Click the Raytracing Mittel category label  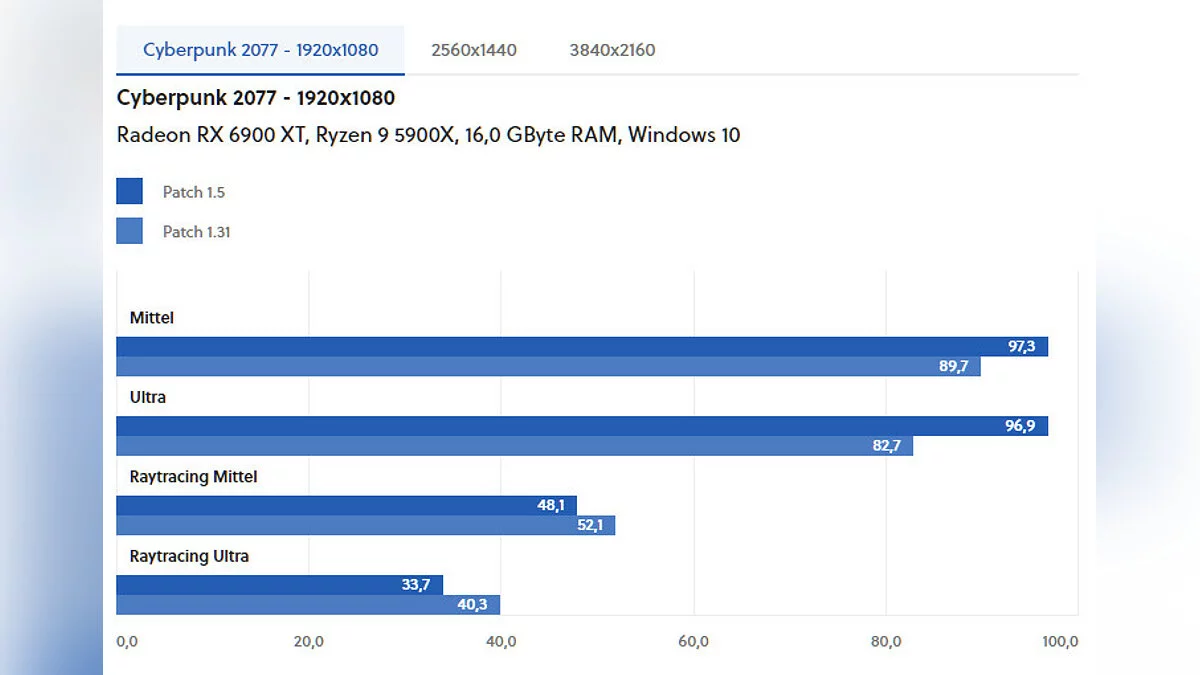pos(194,477)
